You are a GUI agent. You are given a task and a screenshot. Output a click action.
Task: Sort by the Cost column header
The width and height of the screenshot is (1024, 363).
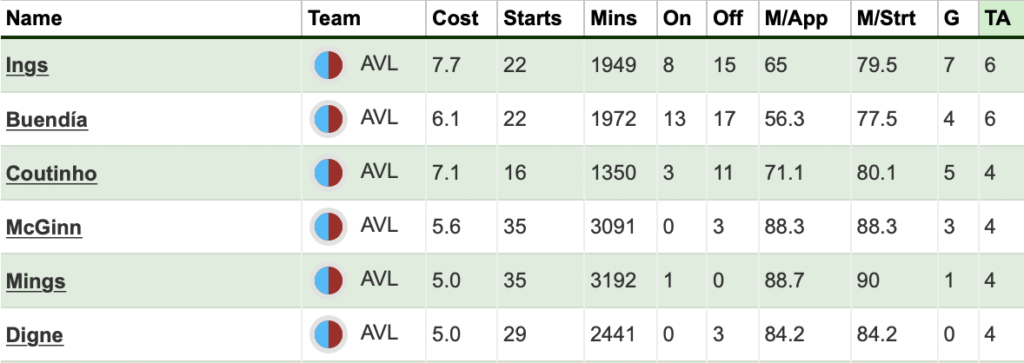point(455,18)
